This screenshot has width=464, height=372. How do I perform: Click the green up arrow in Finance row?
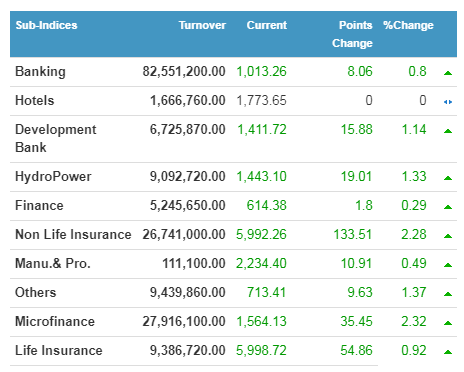448,207
